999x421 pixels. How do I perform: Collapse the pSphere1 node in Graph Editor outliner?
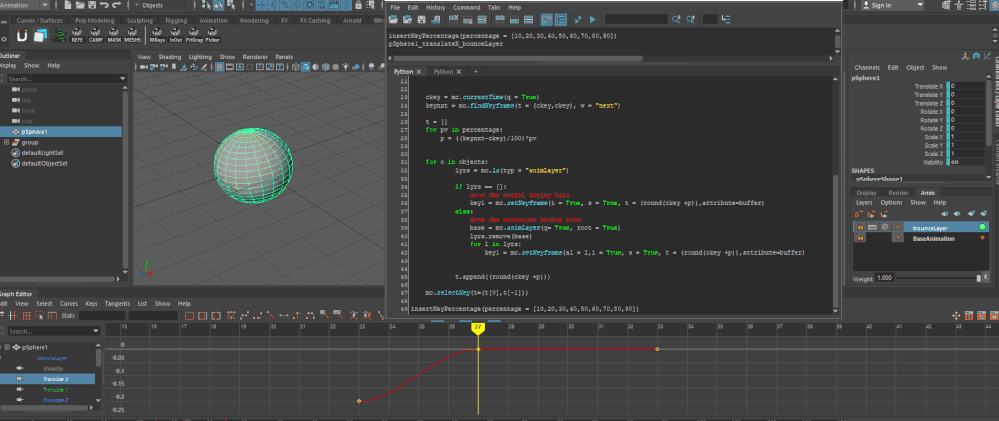pos(6,348)
